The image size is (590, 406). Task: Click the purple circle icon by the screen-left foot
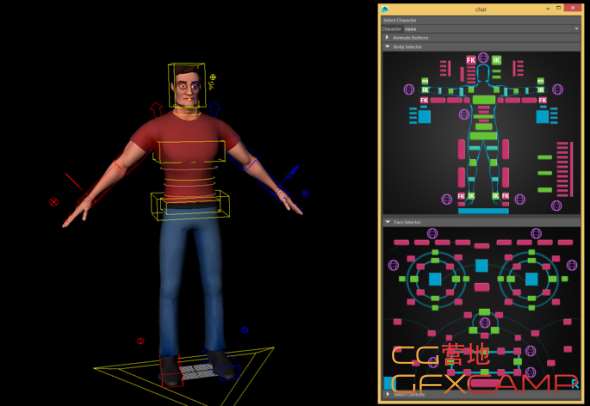pyautogui.click(x=447, y=199)
